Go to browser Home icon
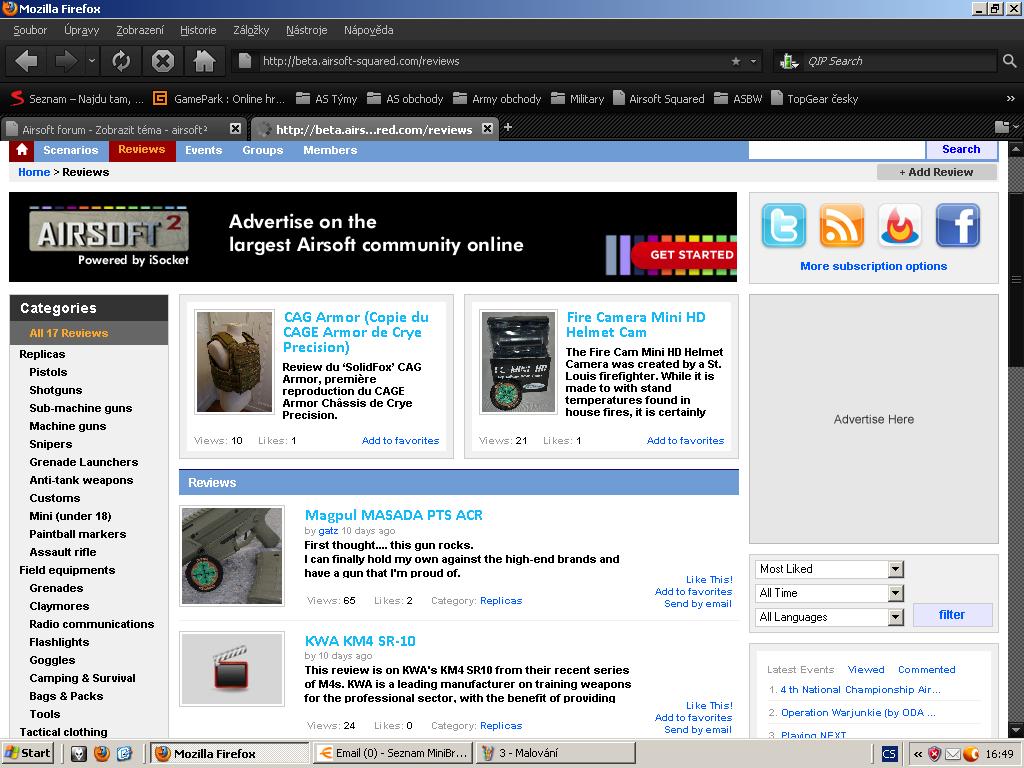The height and width of the screenshot is (768, 1024). [204, 61]
